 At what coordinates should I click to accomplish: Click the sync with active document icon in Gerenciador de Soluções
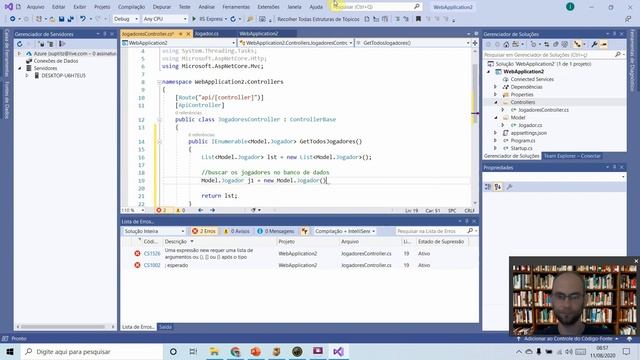(x=547, y=44)
